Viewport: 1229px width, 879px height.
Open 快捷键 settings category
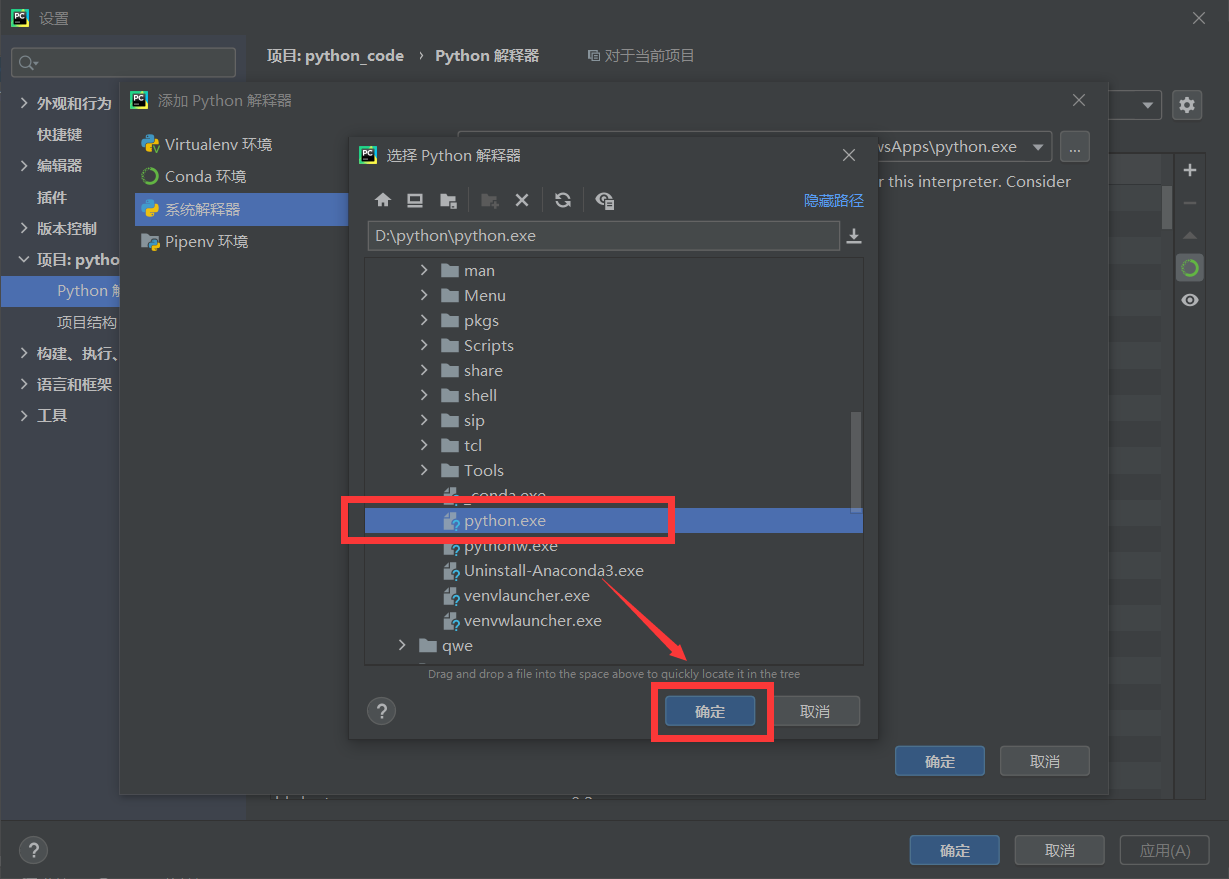click(60, 134)
